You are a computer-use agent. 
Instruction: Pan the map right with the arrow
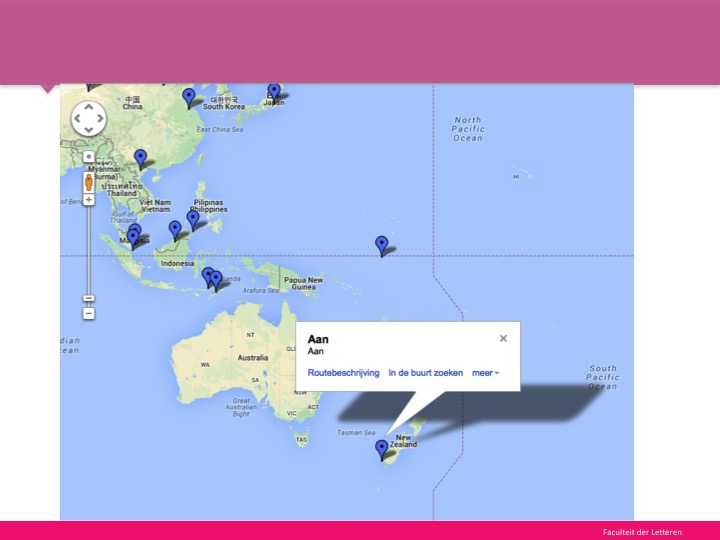click(100, 118)
